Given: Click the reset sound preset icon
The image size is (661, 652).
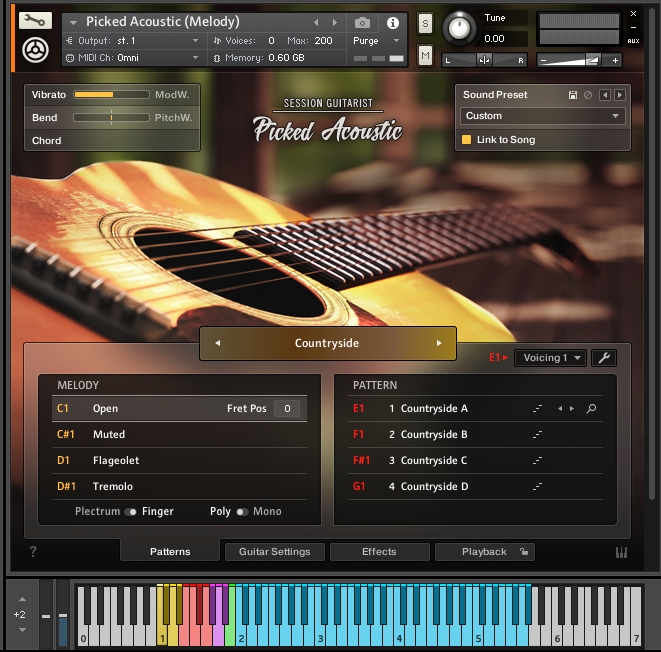Looking at the screenshot, I should 588,95.
